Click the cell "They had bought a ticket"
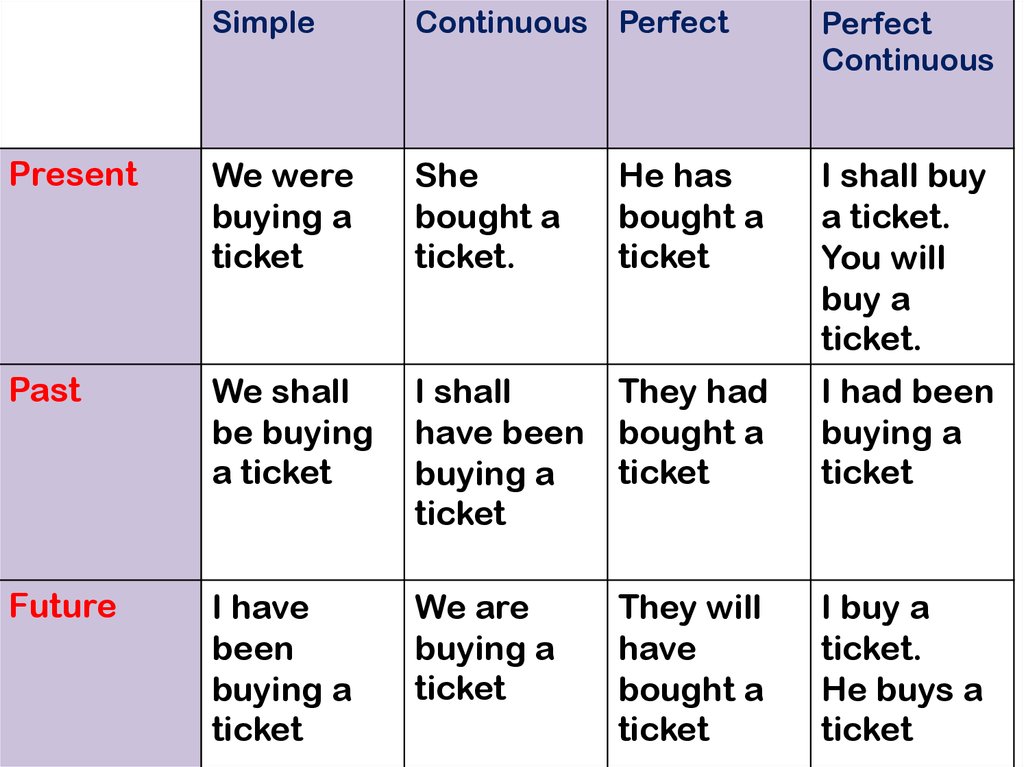This screenshot has width=1024, height=767. pos(709,472)
